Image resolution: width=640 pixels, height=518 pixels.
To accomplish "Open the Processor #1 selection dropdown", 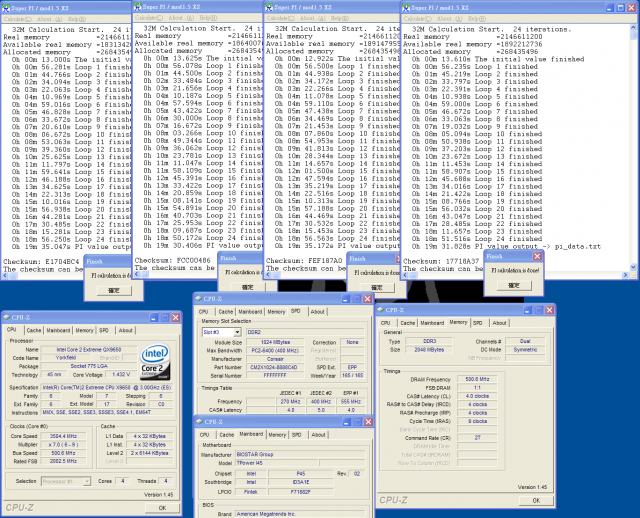I will [x=87, y=481].
